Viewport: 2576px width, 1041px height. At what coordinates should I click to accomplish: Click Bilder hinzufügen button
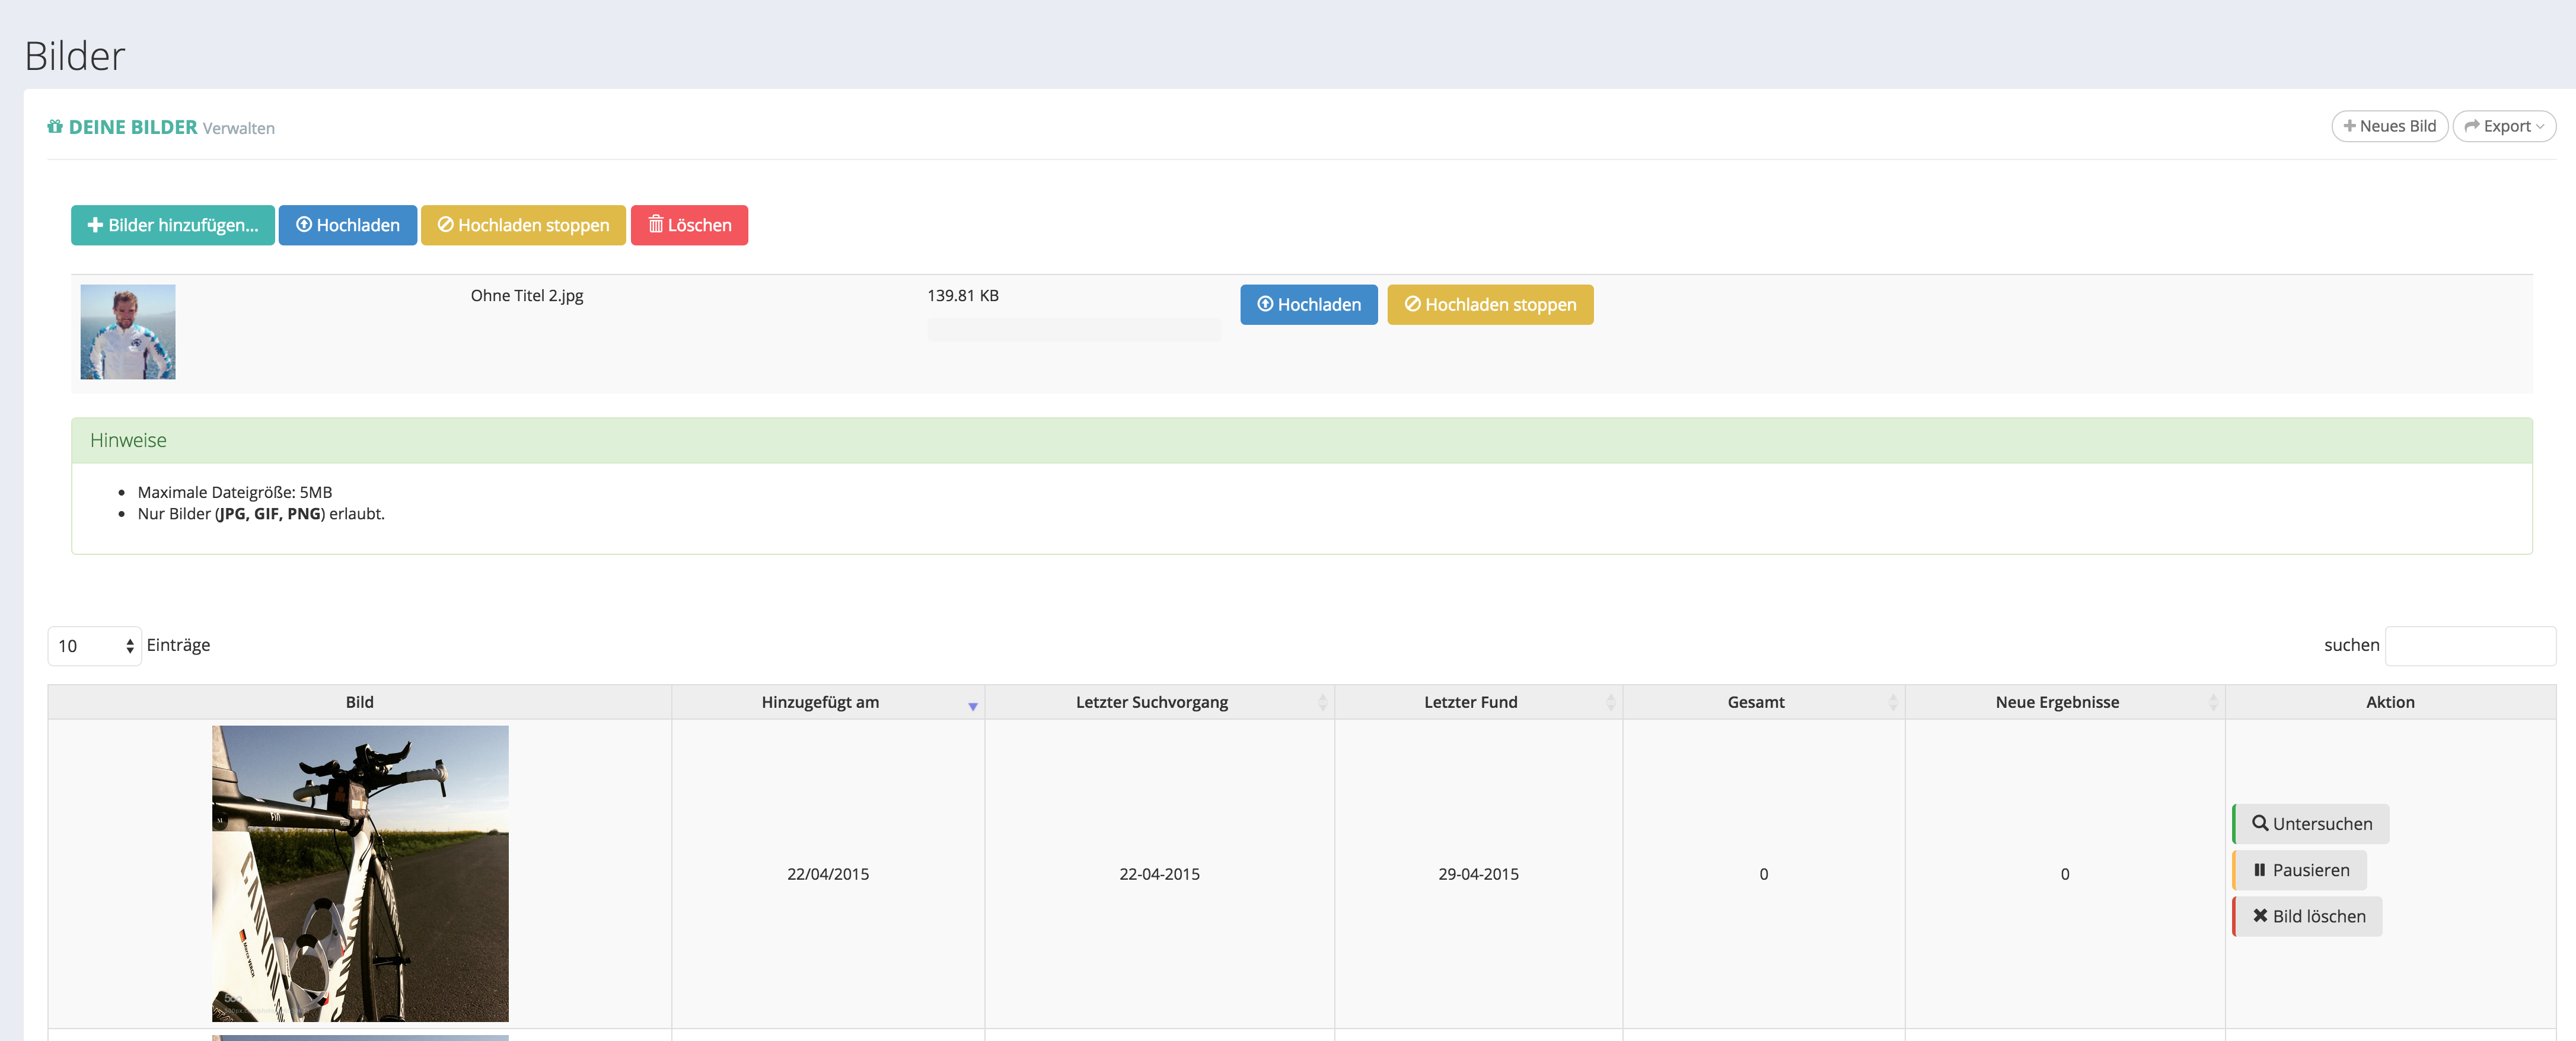coord(173,225)
